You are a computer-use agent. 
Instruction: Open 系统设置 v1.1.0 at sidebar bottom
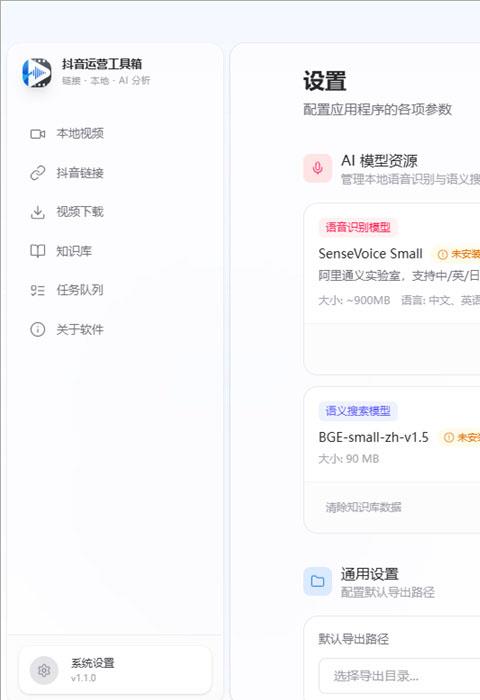click(x=115, y=671)
